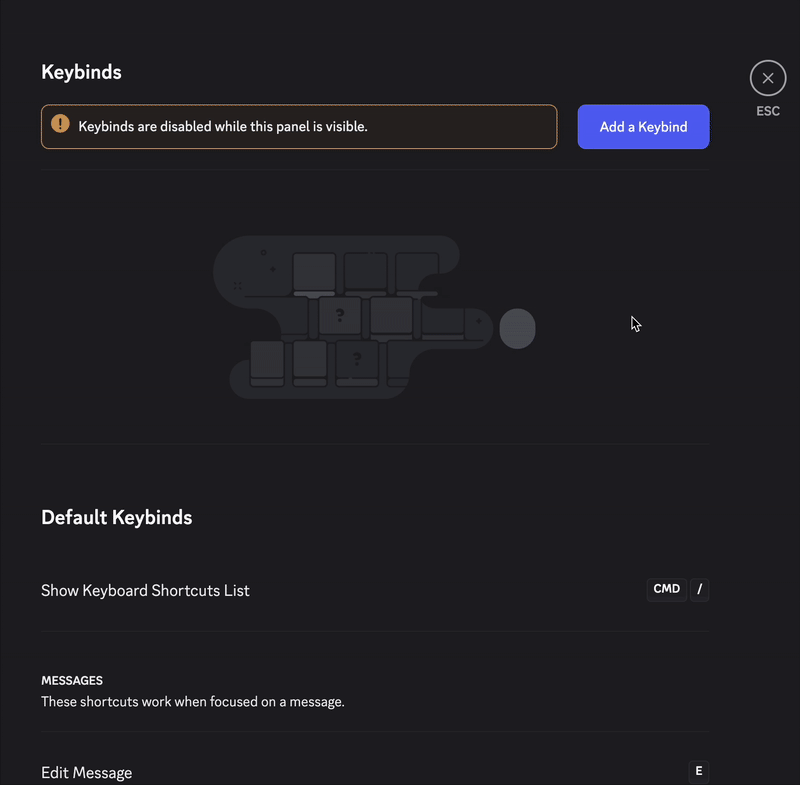Click the top-left key of the keyboard illustration

pyautogui.click(x=313, y=272)
